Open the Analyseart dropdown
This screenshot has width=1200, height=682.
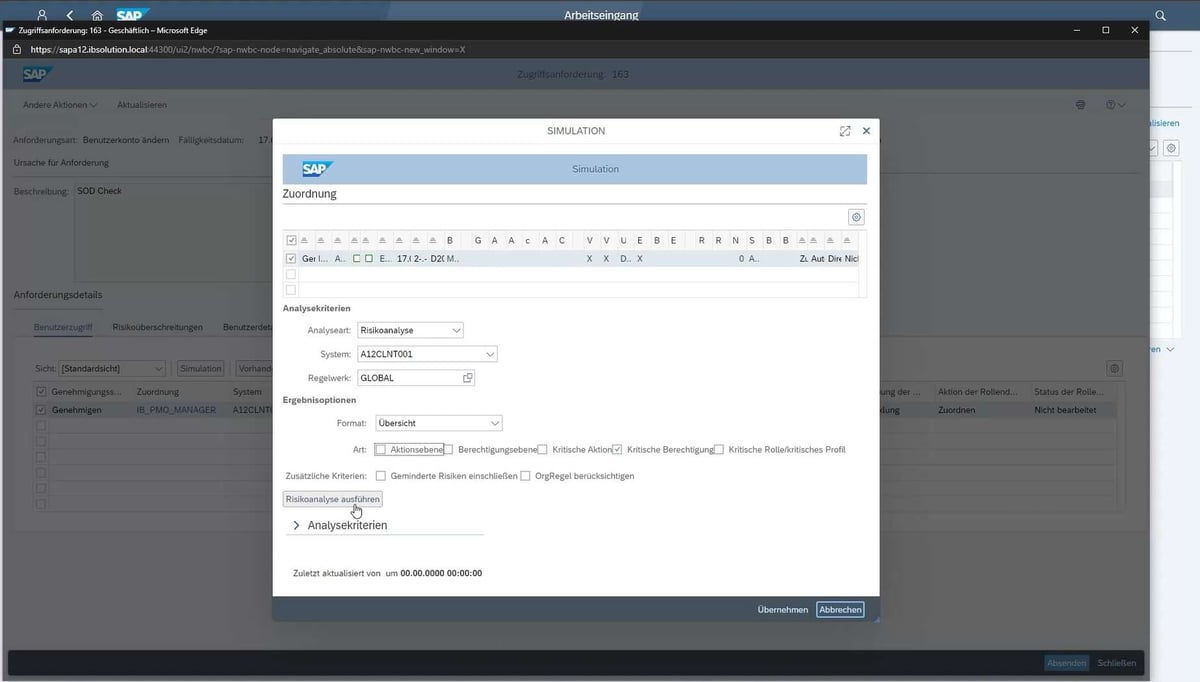[410, 330]
